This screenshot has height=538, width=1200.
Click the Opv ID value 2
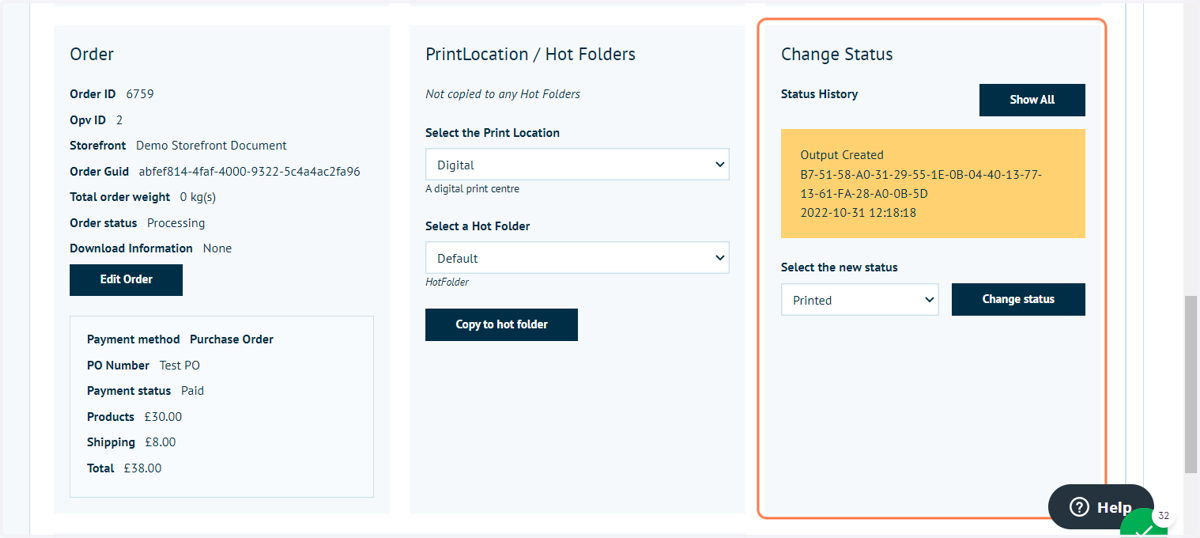point(120,120)
